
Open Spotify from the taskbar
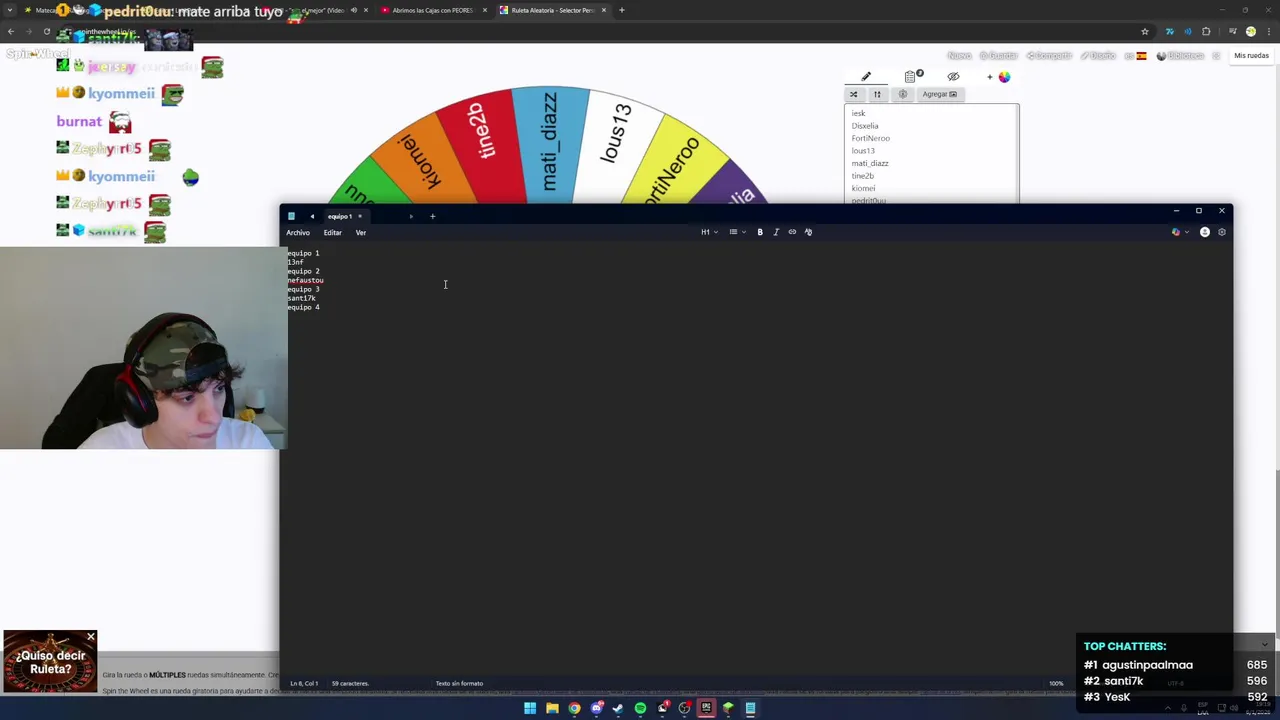[x=640, y=708]
